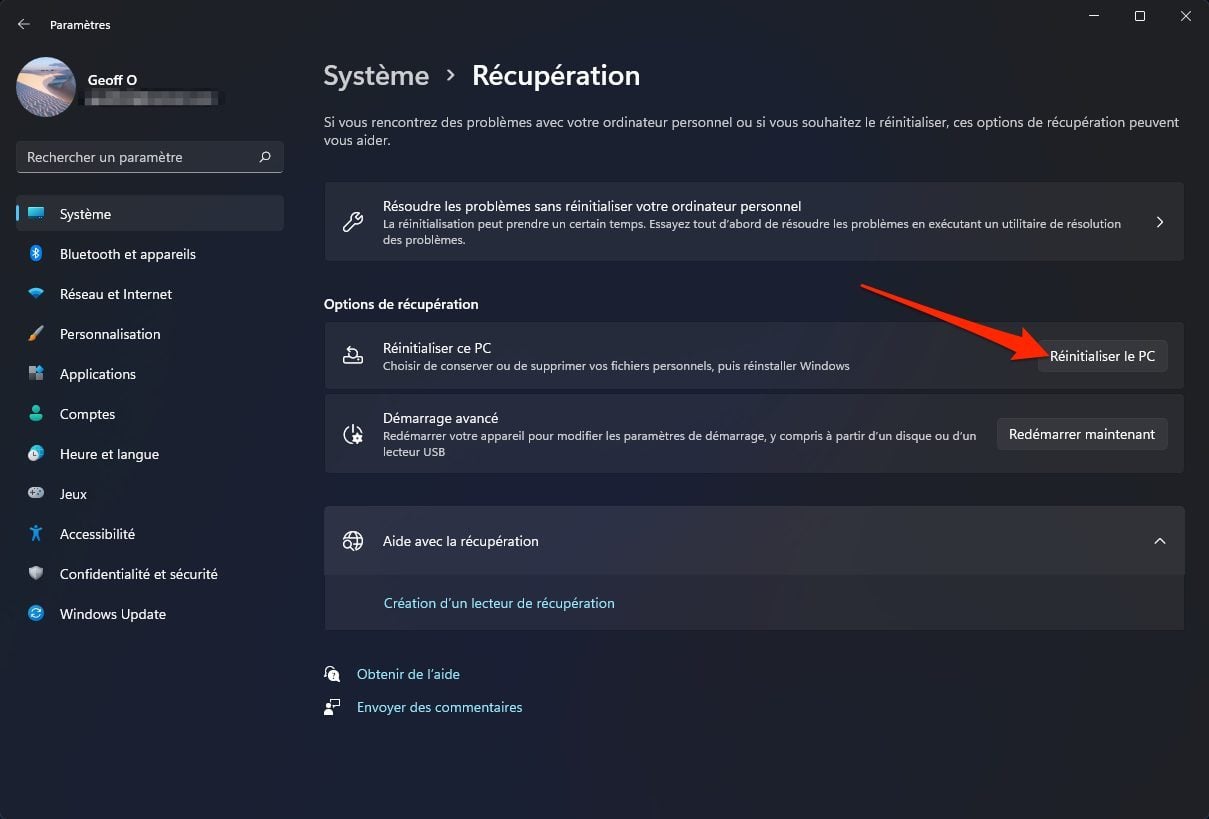Click the Système monitor icon
The height and width of the screenshot is (819, 1209).
(x=36, y=214)
